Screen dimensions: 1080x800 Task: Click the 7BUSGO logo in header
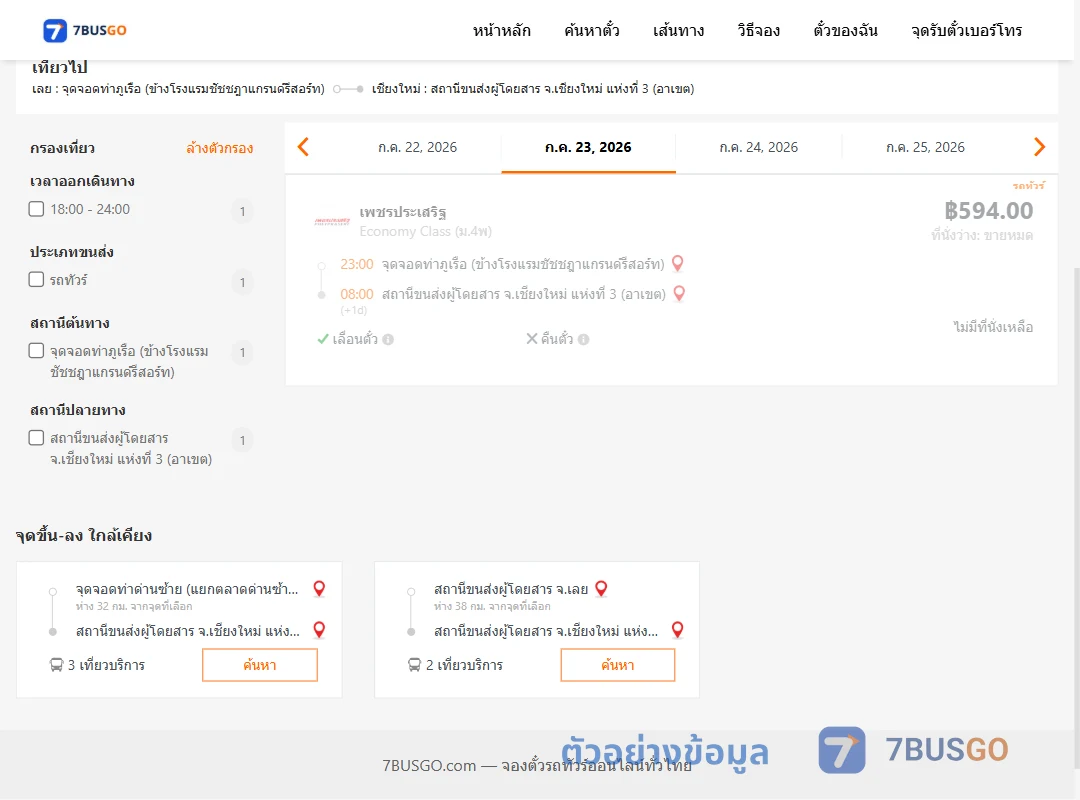click(x=85, y=30)
